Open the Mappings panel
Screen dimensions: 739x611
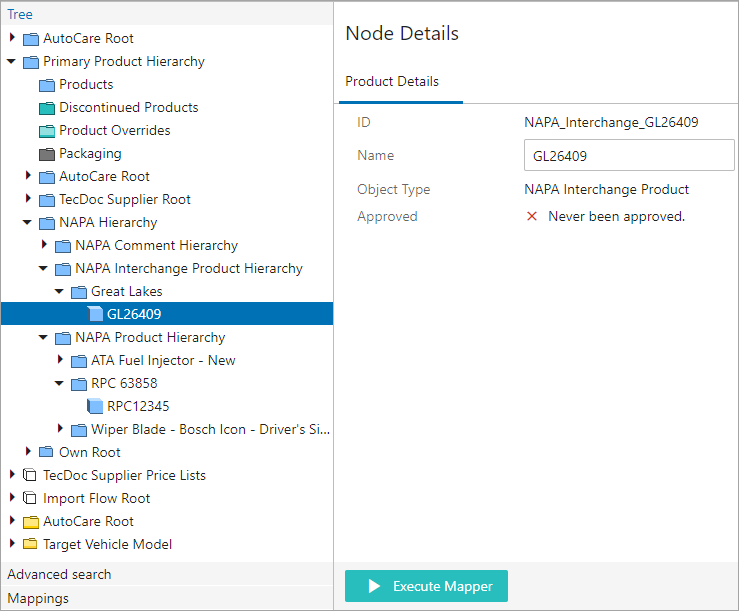[38, 598]
